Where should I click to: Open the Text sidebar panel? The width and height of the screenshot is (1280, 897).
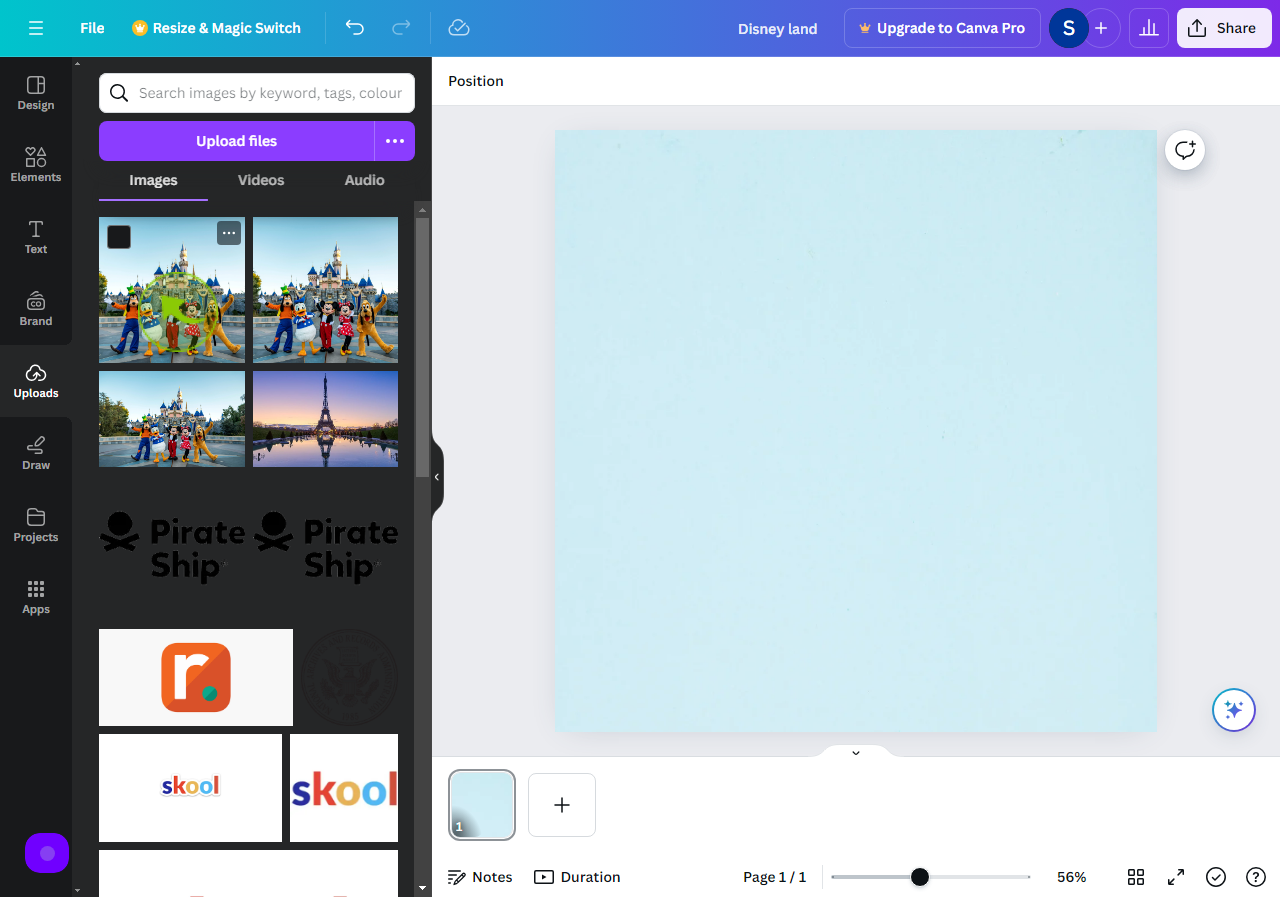point(36,237)
